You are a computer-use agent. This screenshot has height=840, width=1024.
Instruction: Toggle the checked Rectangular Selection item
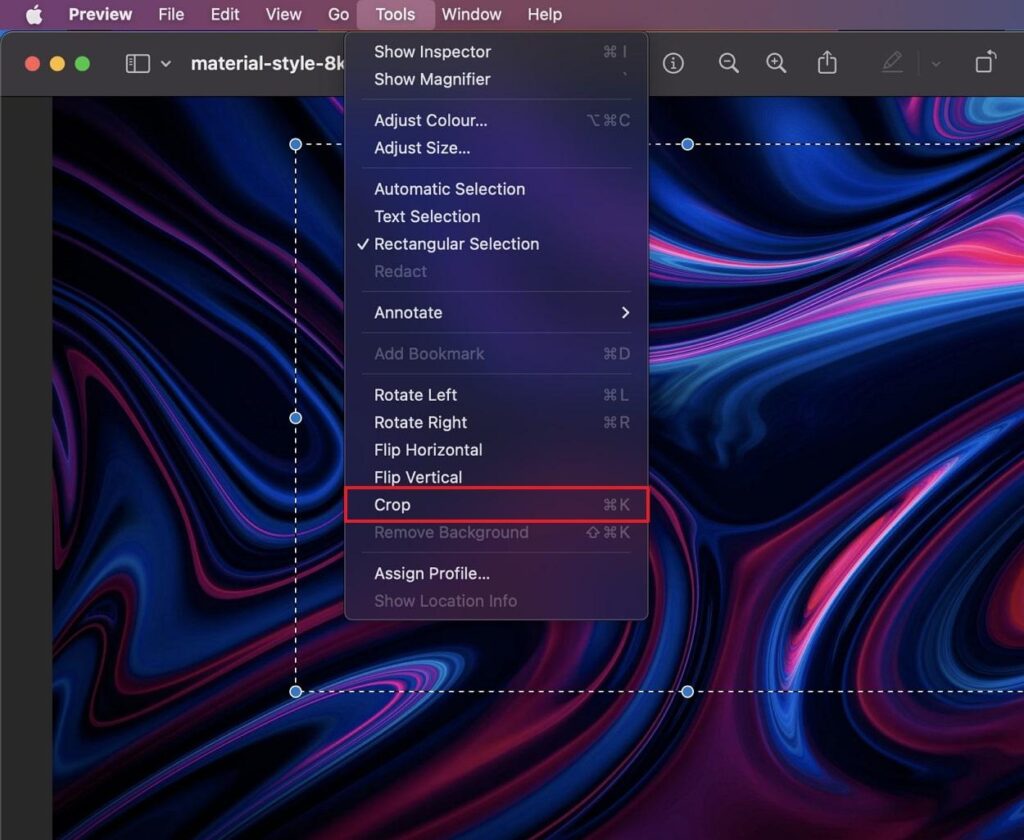[496, 244]
